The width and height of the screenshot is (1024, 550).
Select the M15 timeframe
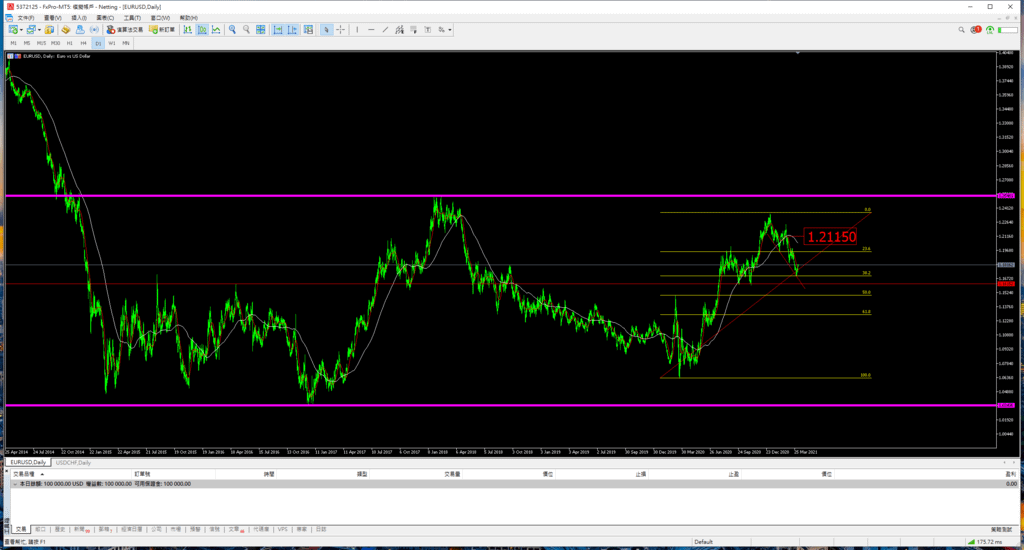pyautogui.click(x=41, y=43)
